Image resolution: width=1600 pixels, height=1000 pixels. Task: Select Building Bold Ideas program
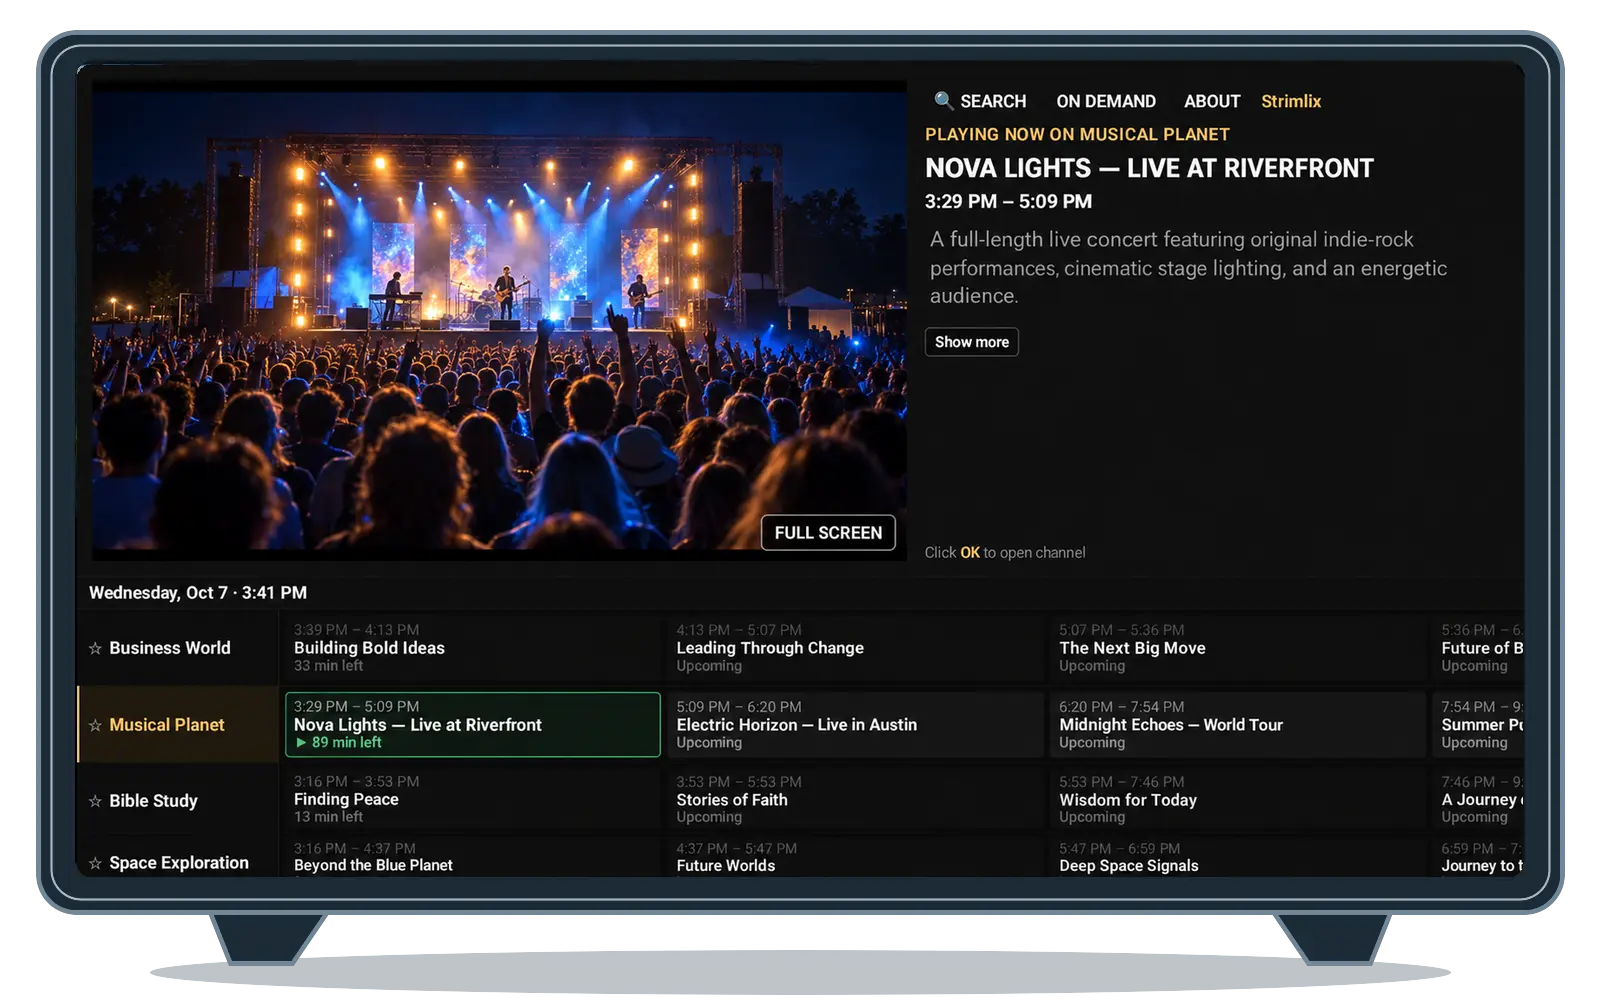[x=473, y=648]
